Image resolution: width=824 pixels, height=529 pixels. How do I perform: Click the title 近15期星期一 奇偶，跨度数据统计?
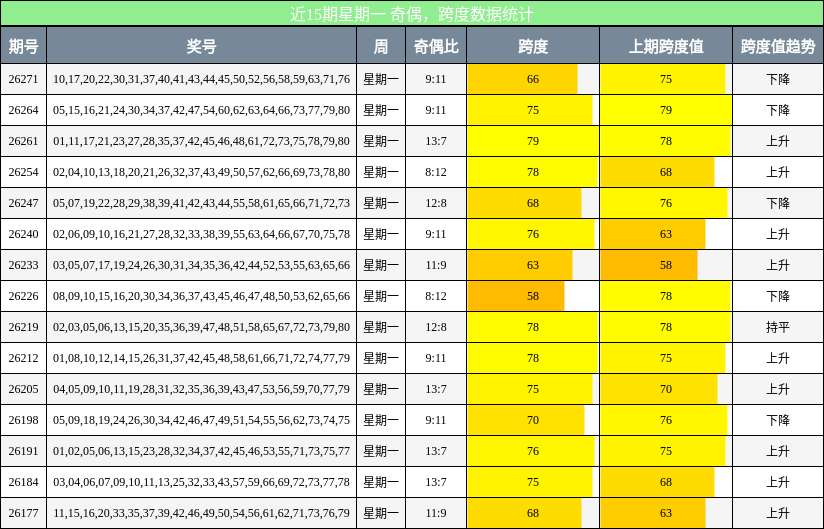411,14
